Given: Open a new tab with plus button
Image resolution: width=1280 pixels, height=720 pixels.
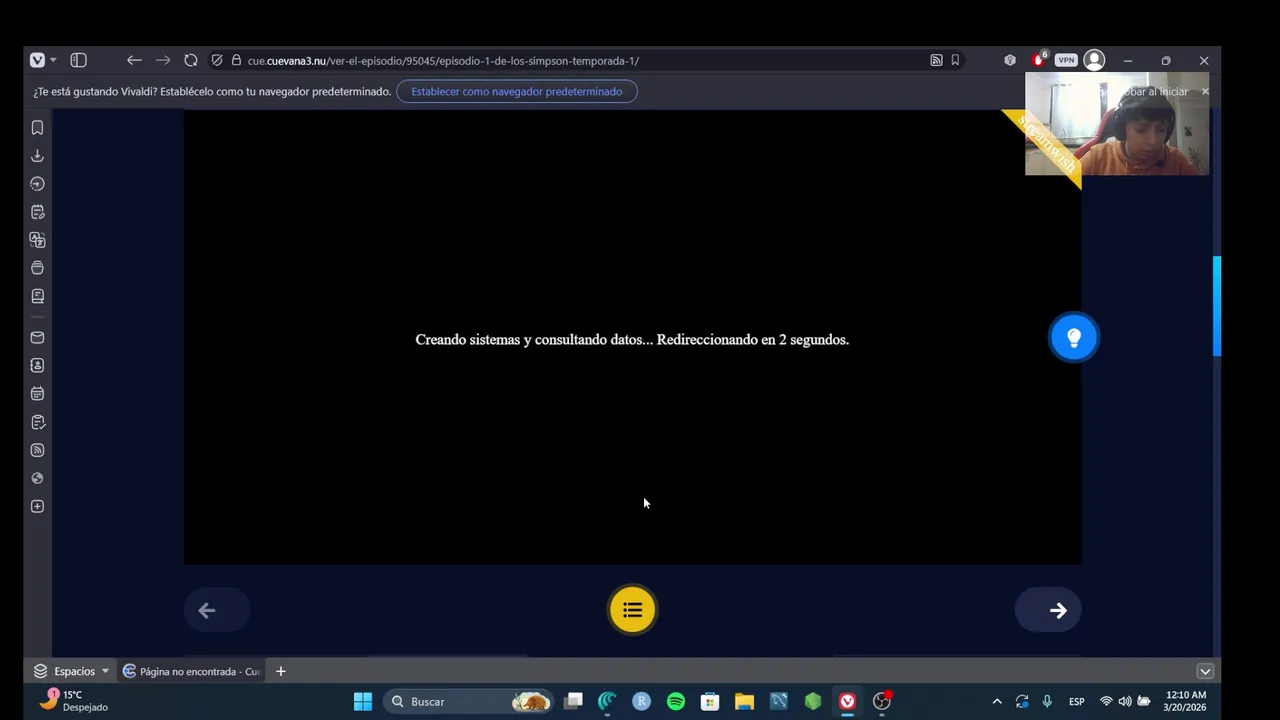Looking at the screenshot, I should coord(281,671).
